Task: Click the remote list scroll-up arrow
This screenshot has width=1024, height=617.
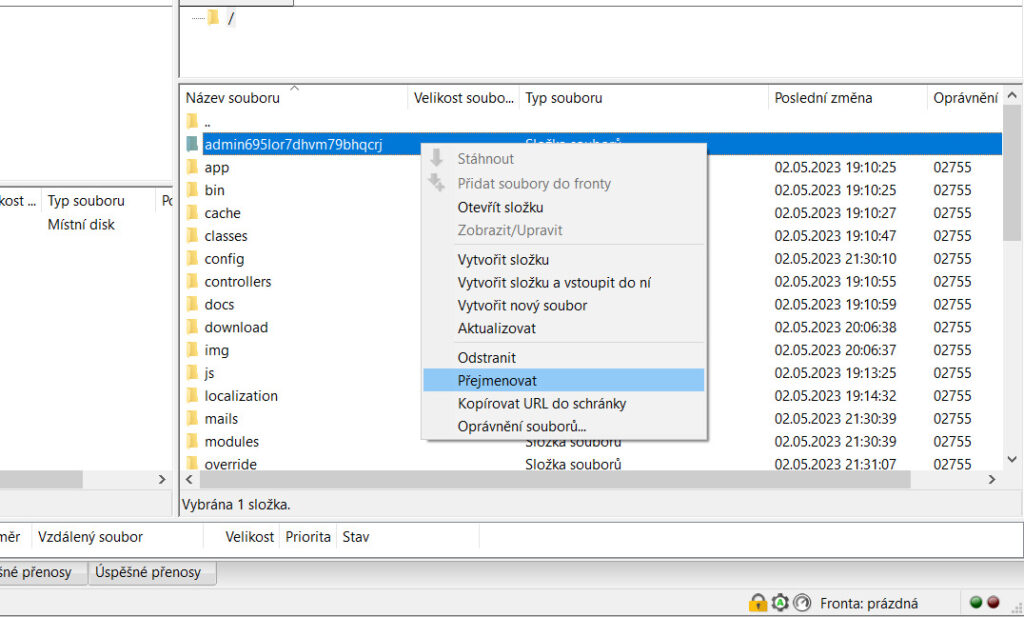Action: coord(1012,95)
